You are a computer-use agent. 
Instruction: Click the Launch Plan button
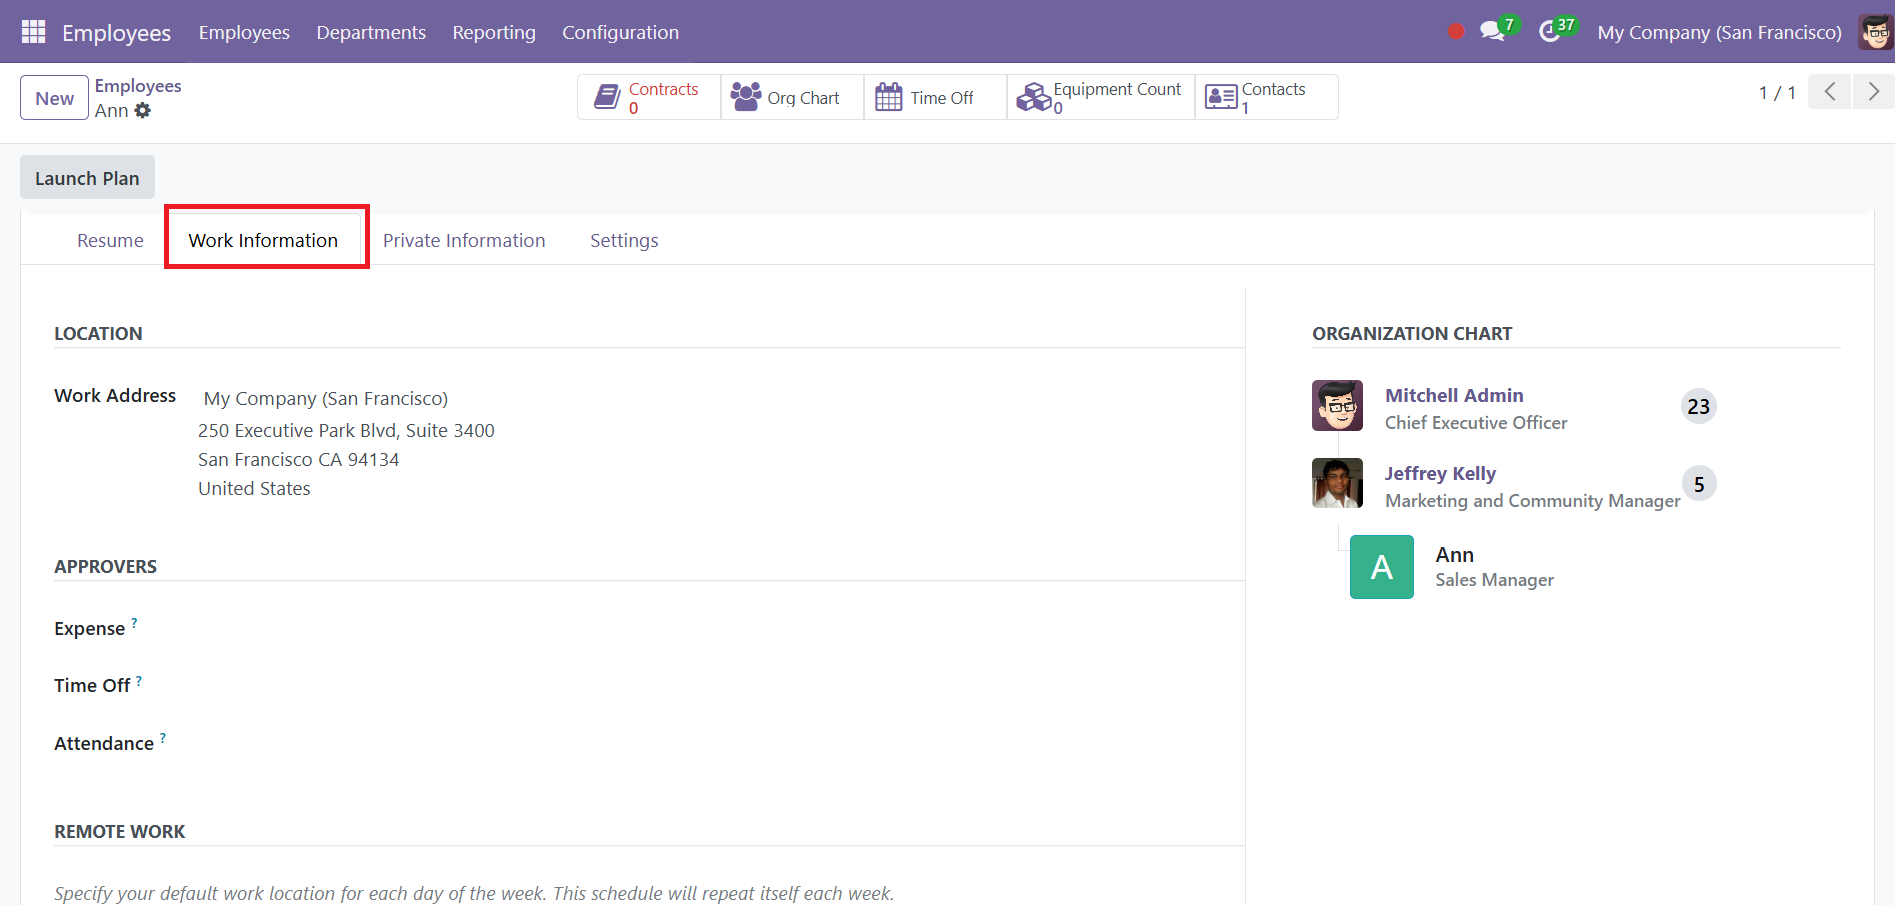tap(87, 177)
